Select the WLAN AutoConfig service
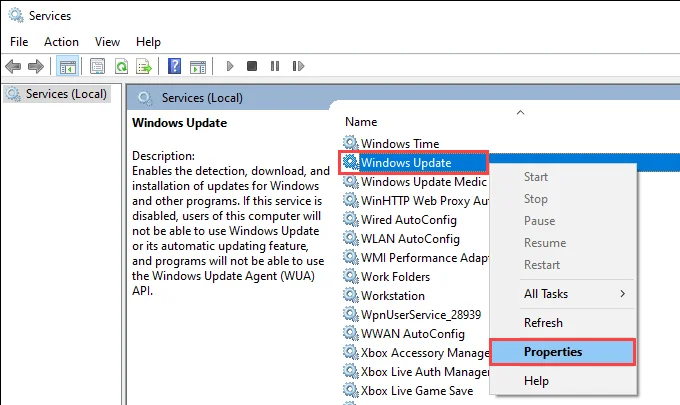Viewport: 680px width, 405px height. pyautogui.click(x=410, y=238)
